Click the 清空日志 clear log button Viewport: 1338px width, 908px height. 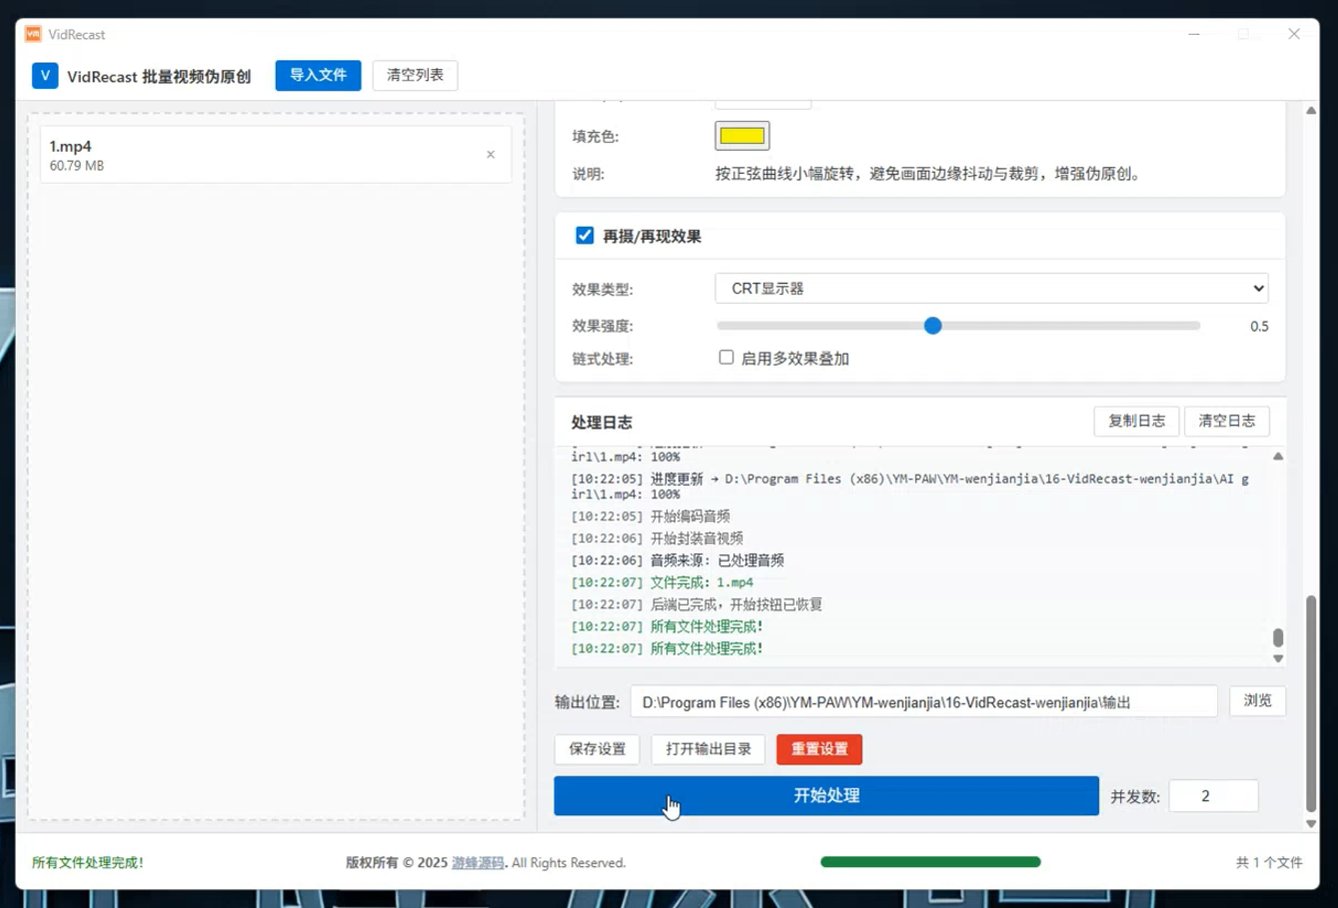[1227, 421]
